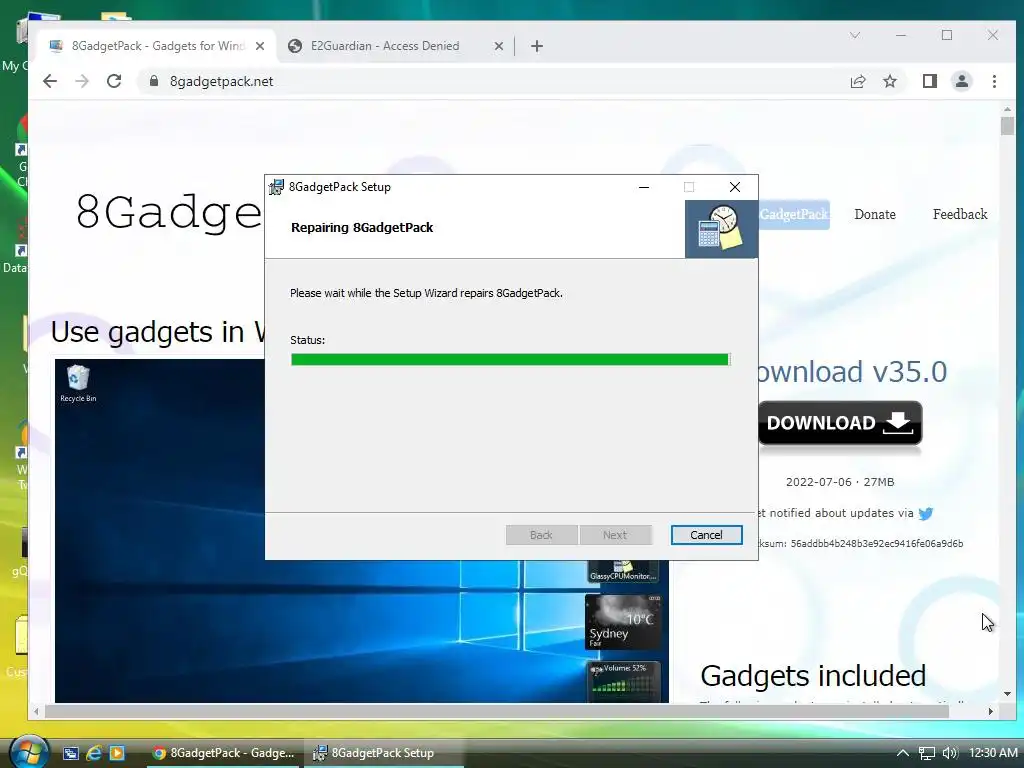Click Cancel in the 8GadgetPack Setup wizard

point(706,535)
